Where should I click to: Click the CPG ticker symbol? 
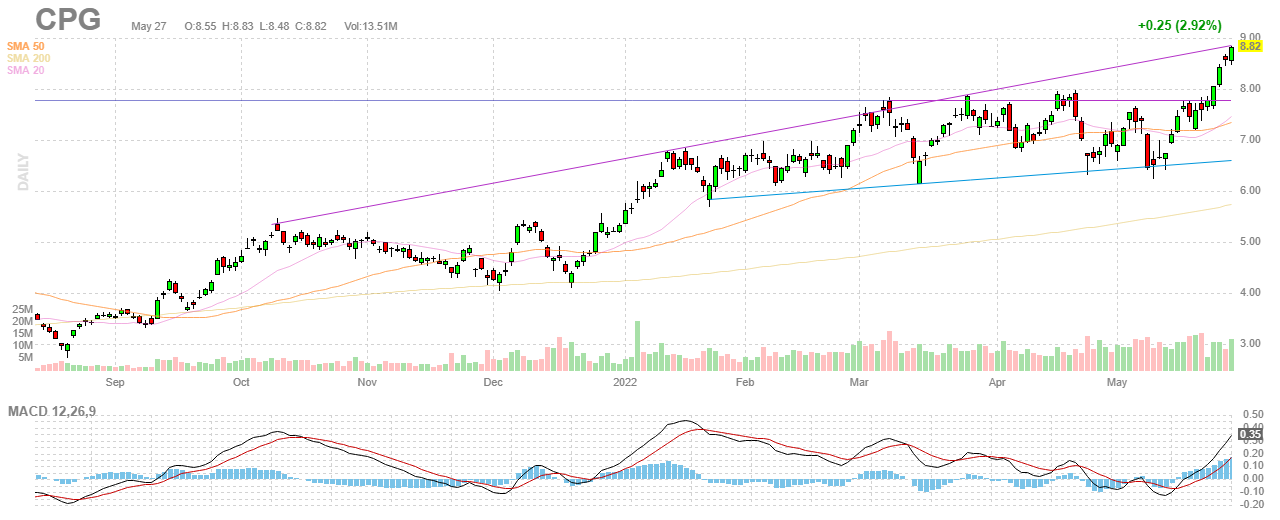tap(68, 19)
